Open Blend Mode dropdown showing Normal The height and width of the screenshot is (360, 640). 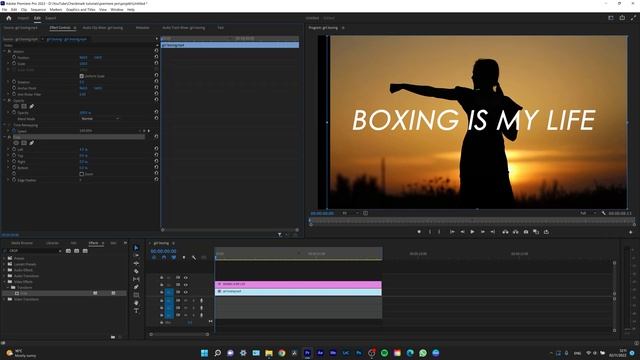tap(100, 118)
